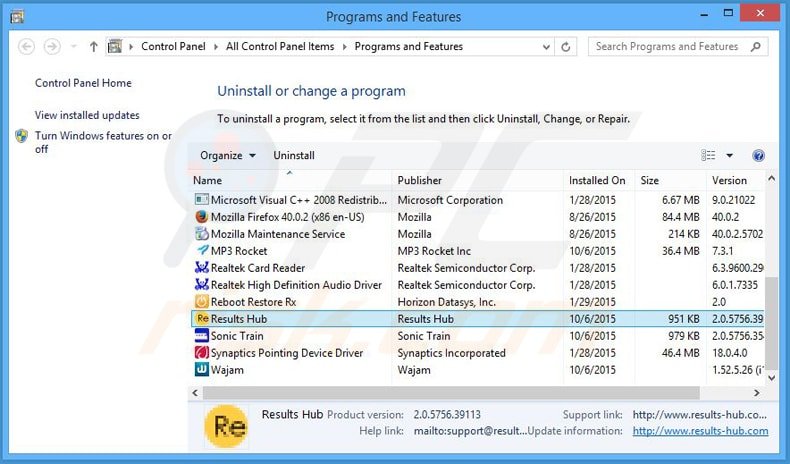Click the large Results Hub details icon
Screen dimensions: 790x464
click(227, 426)
